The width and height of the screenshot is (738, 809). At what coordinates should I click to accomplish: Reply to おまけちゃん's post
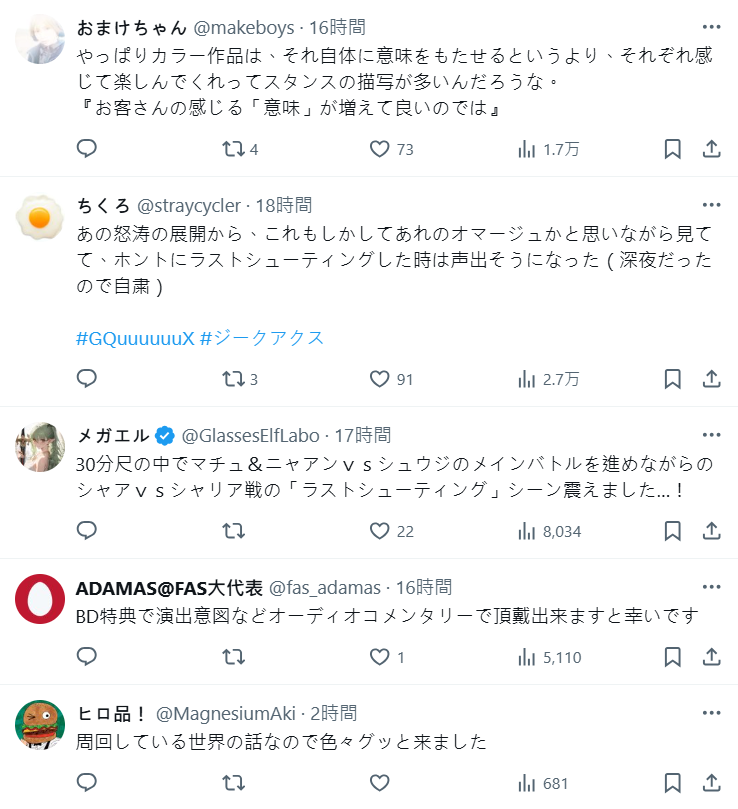87,149
